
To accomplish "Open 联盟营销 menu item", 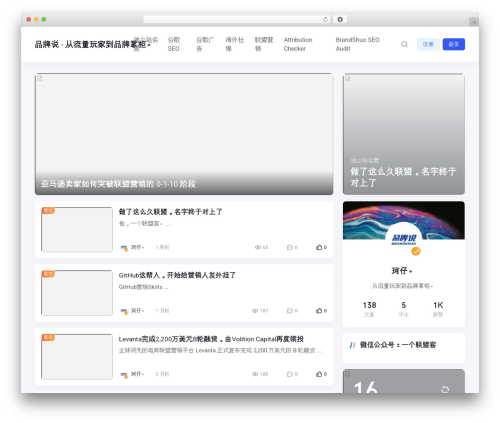I will pos(264,44).
